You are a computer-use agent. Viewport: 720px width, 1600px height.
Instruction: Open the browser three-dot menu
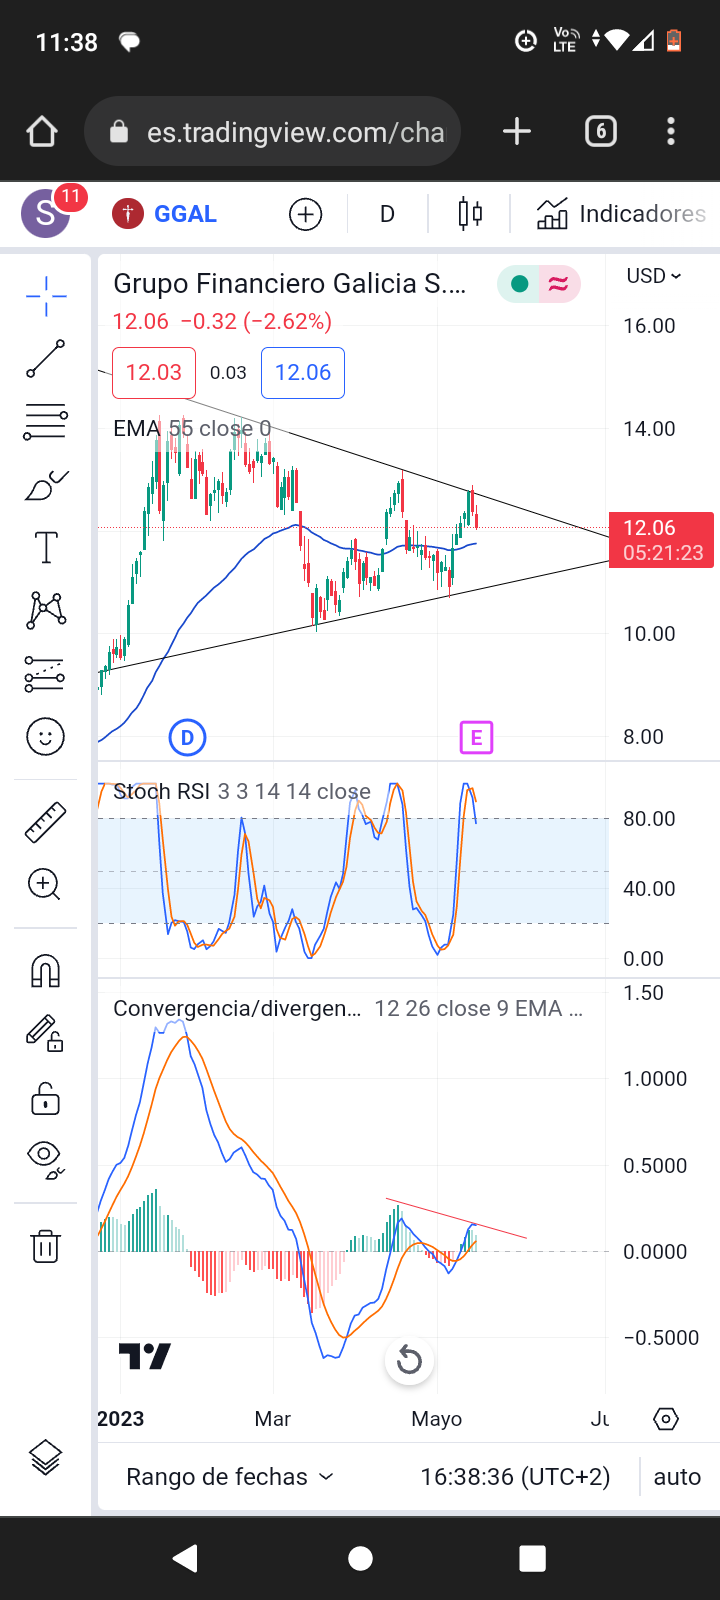671,131
